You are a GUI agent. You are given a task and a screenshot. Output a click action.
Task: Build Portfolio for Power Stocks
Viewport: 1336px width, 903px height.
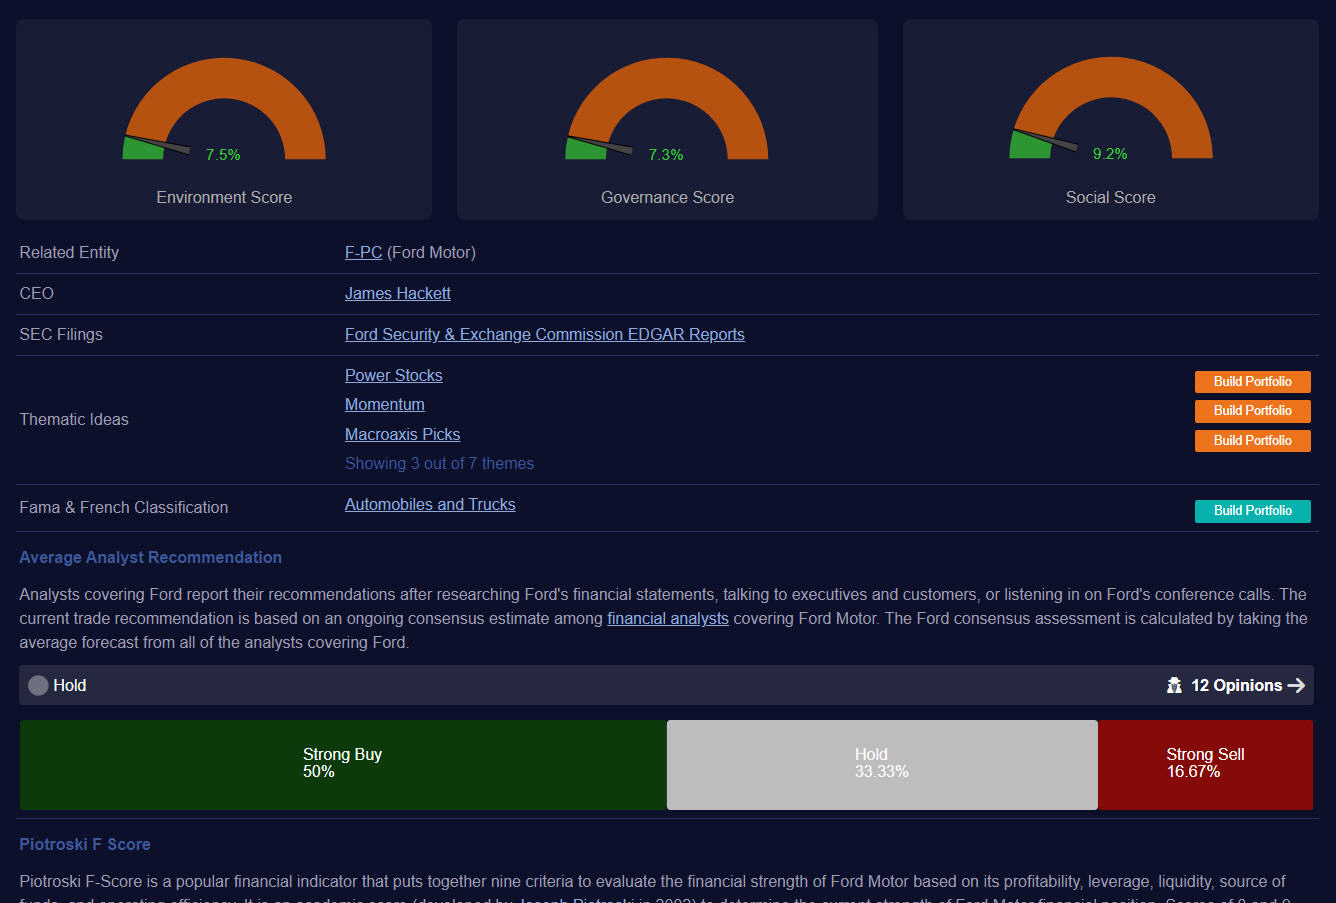tap(1253, 382)
